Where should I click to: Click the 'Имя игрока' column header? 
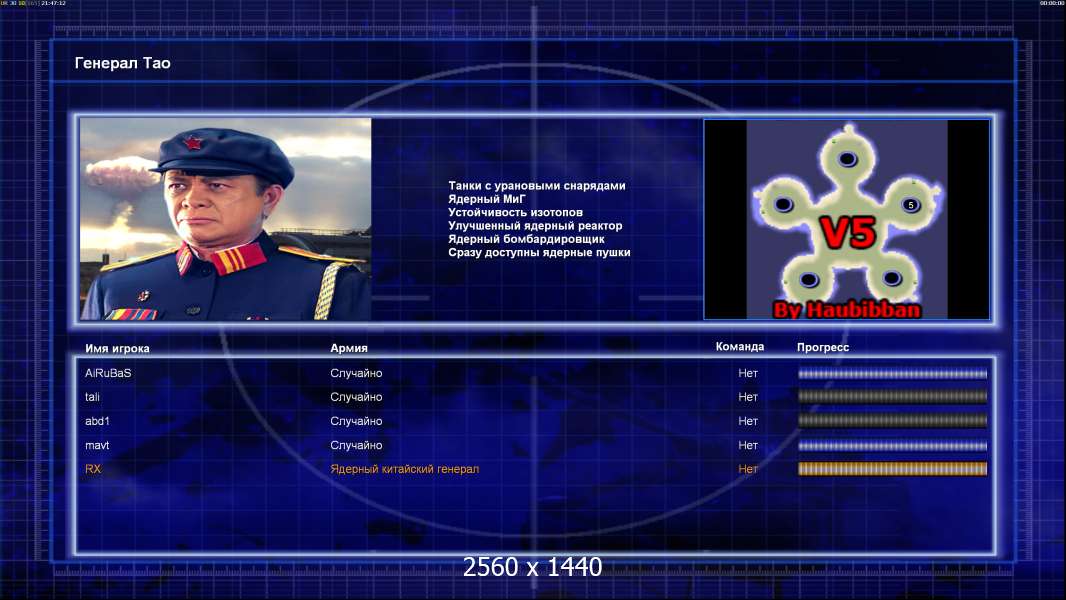coord(117,349)
